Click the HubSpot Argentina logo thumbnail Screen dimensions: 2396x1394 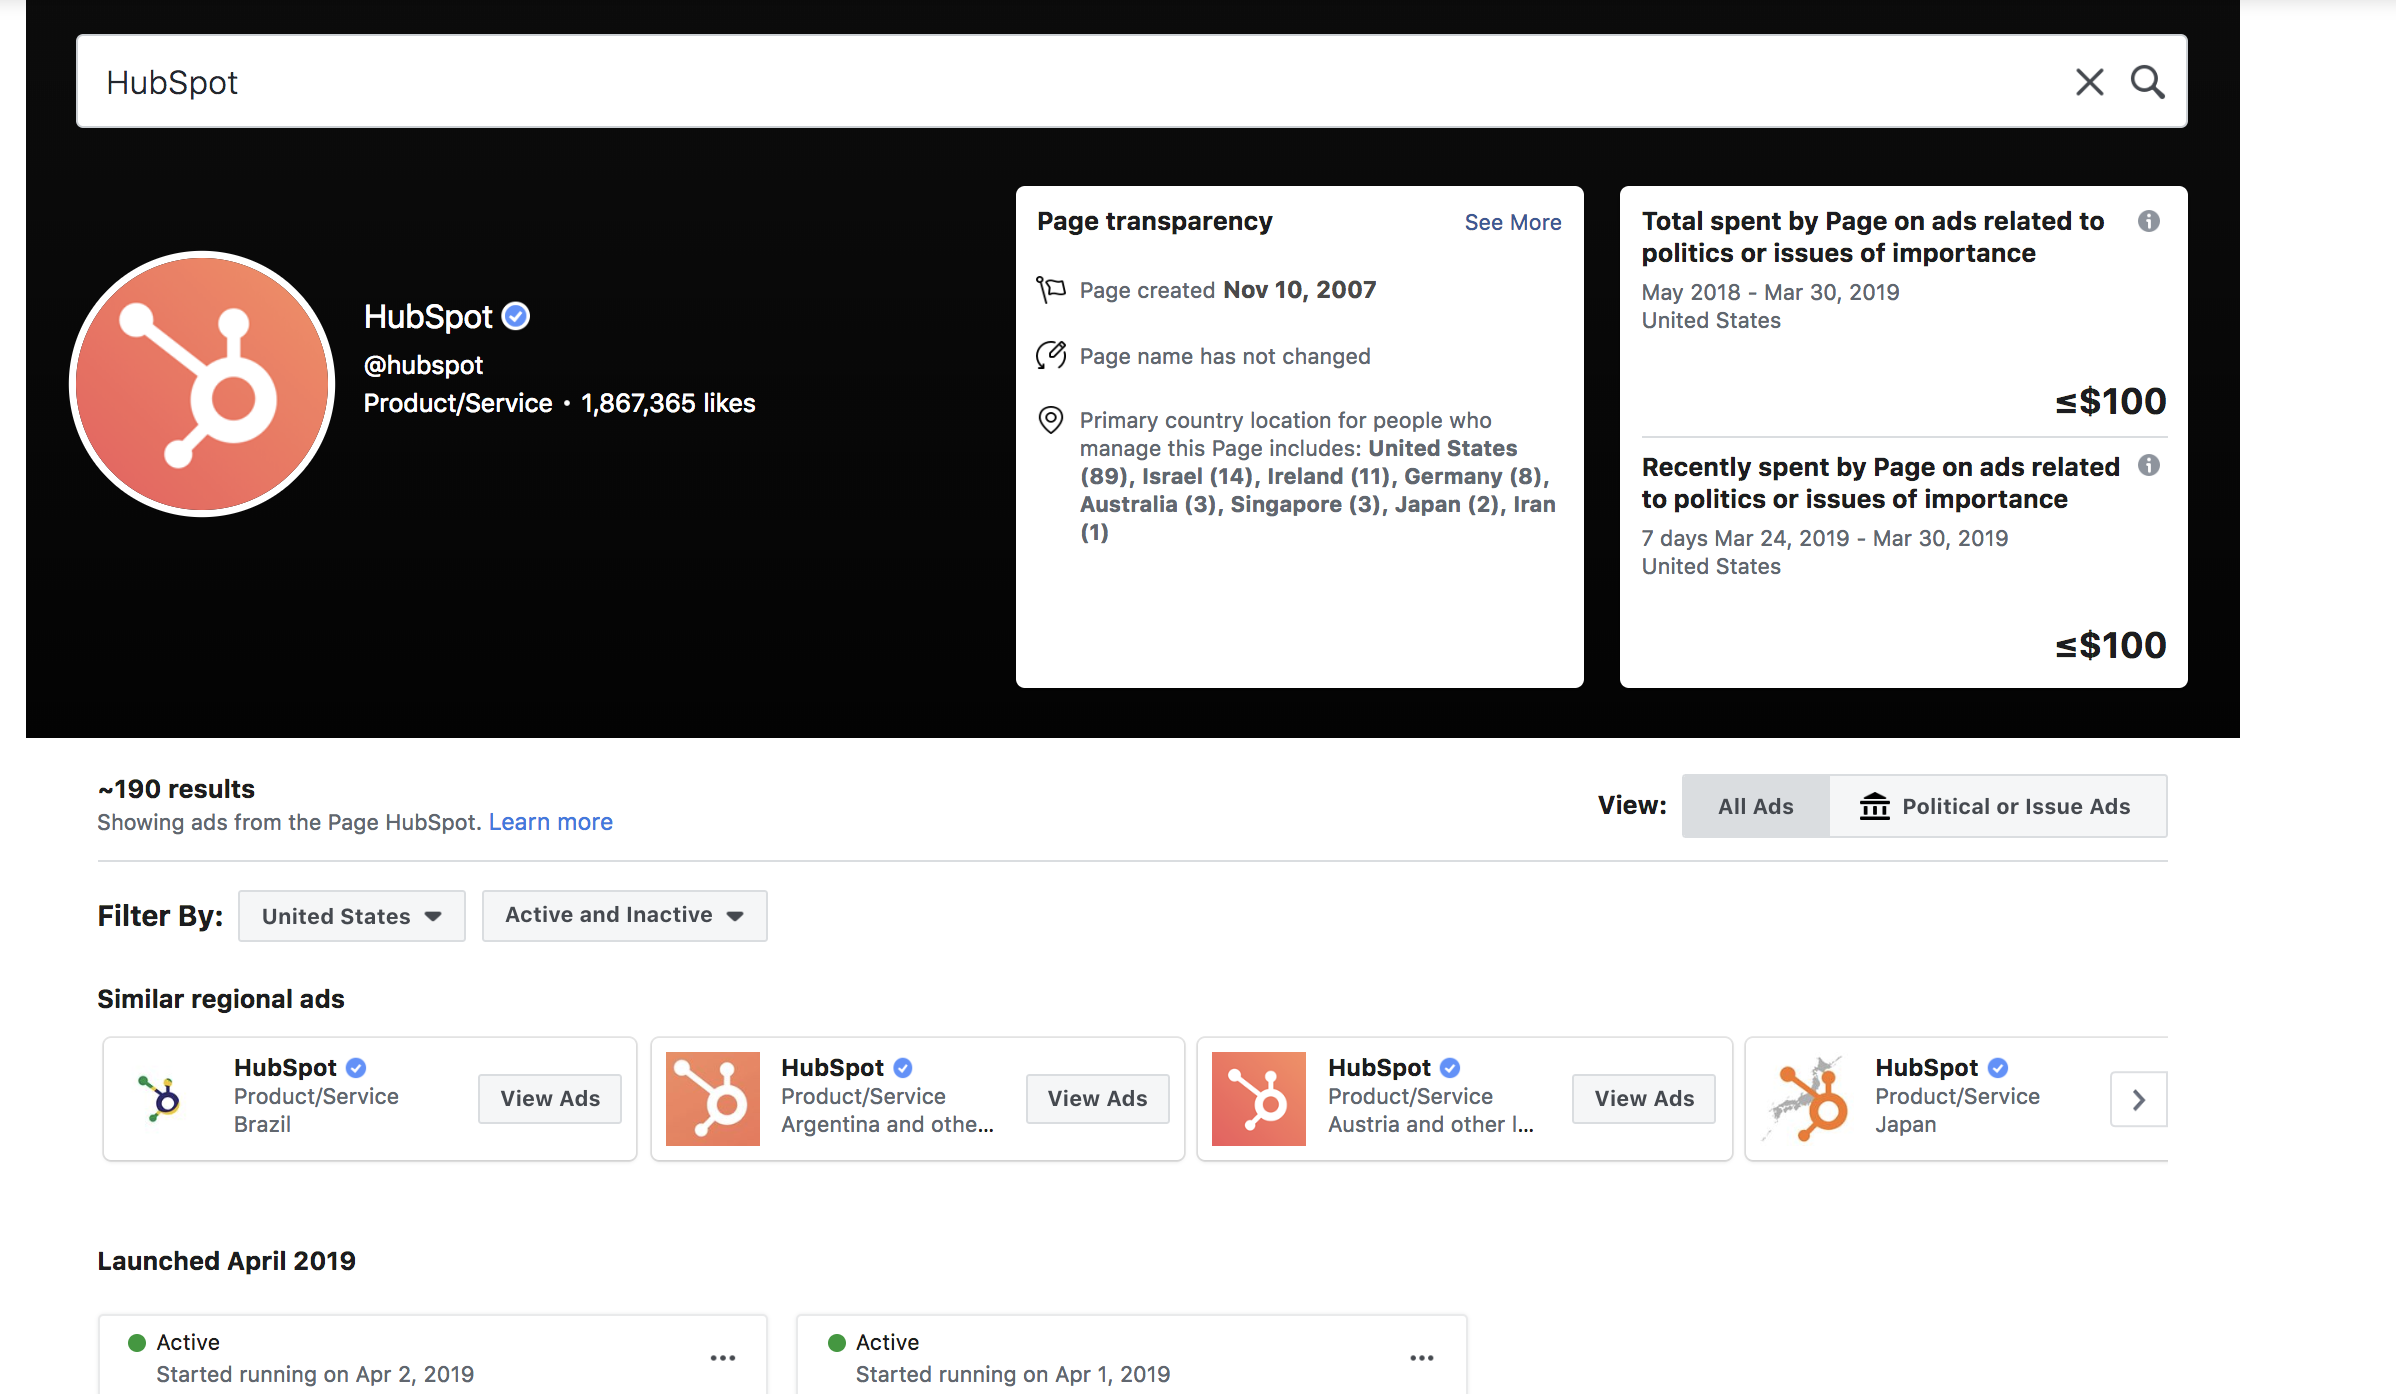(x=712, y=1098)
